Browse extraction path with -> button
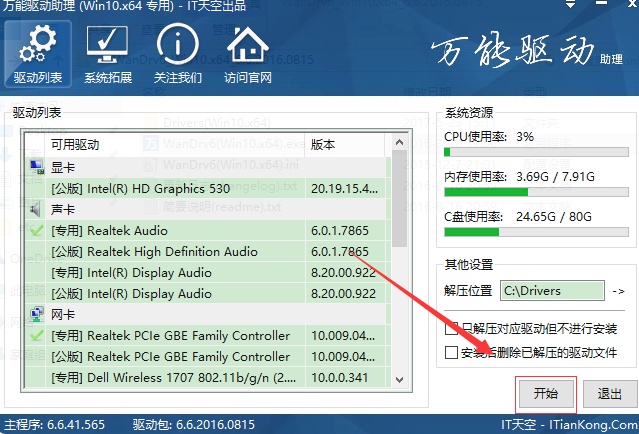The image size is (639, 434). pos(618,291)
